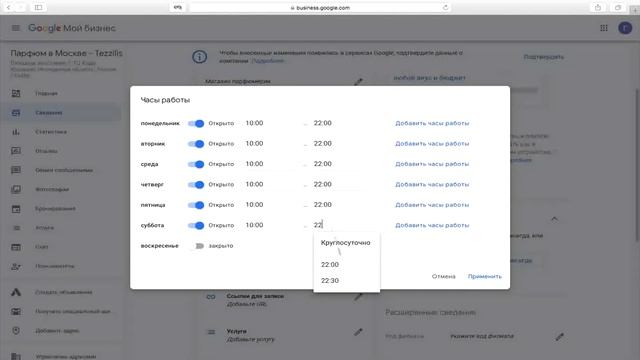640x360 pixels.
Task: Click the Добавить адрес pin icon
Action: tap(16, 331)
